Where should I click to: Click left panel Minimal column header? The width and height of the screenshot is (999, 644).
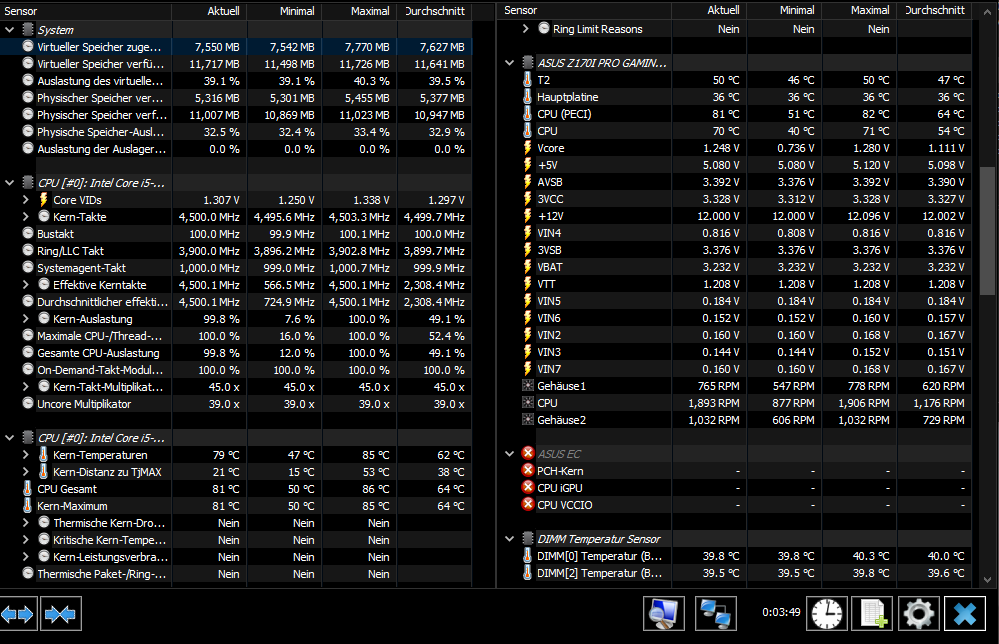click(x=285, y=11)
